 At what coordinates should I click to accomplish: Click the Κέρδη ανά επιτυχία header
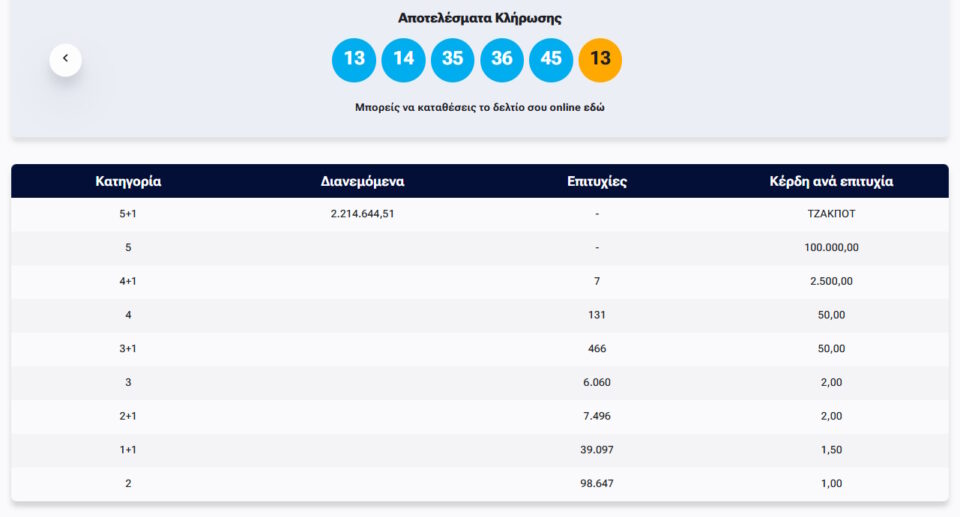coord(830,181)
